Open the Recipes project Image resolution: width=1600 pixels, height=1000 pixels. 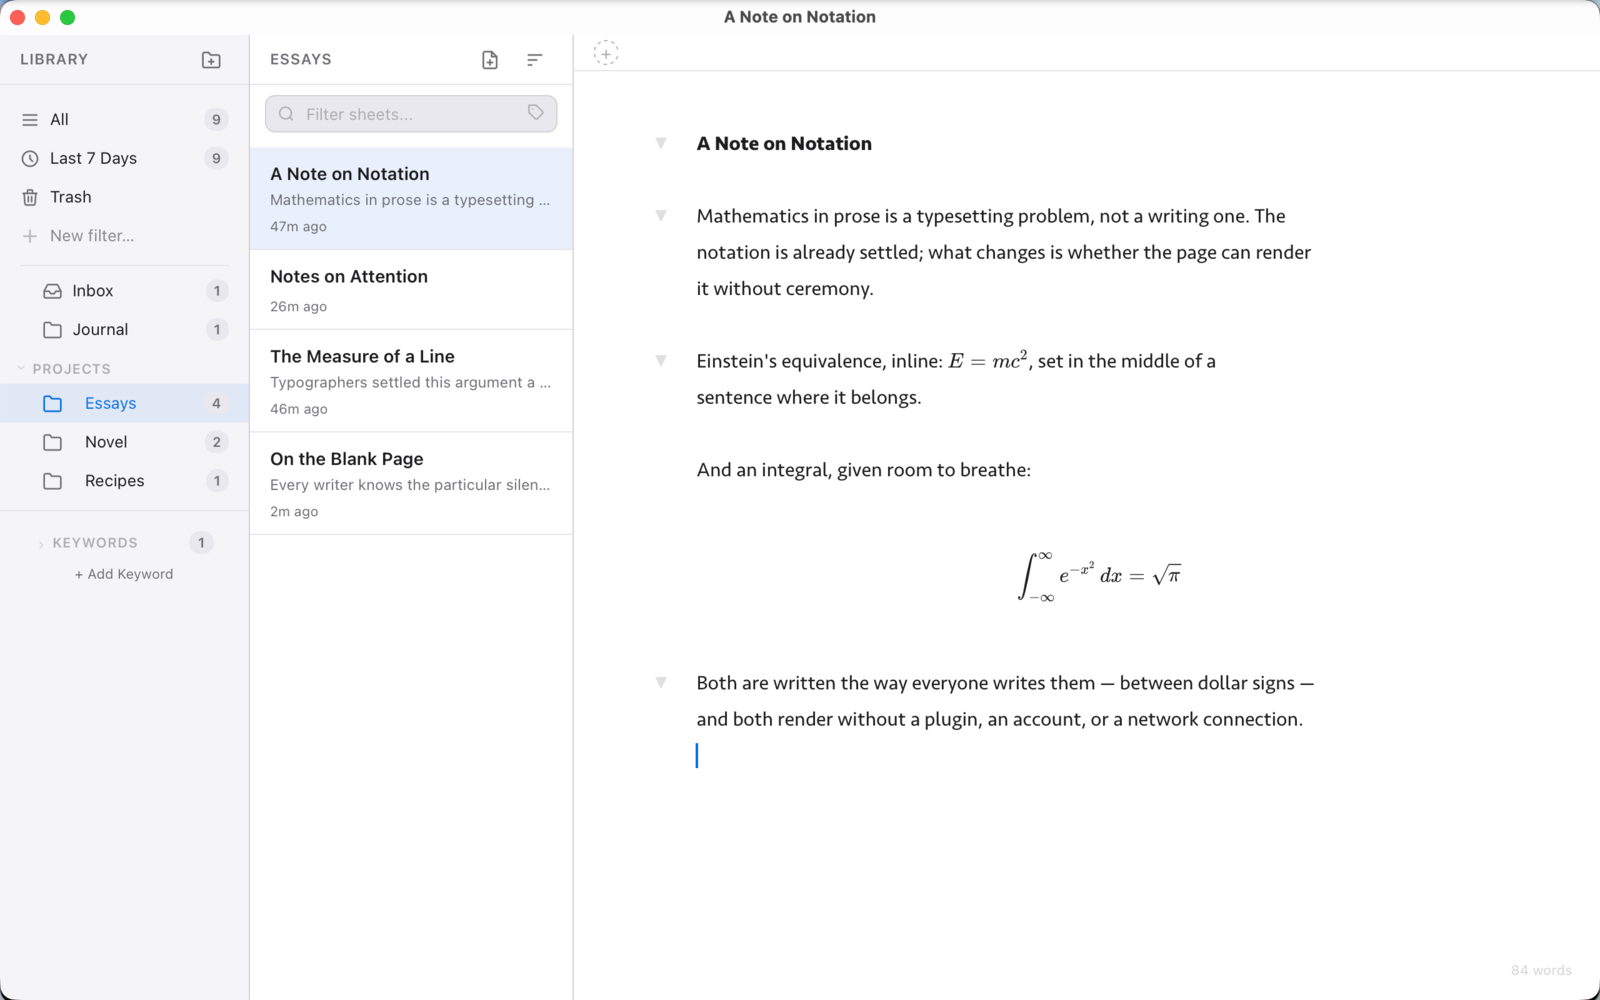(124, 481)
